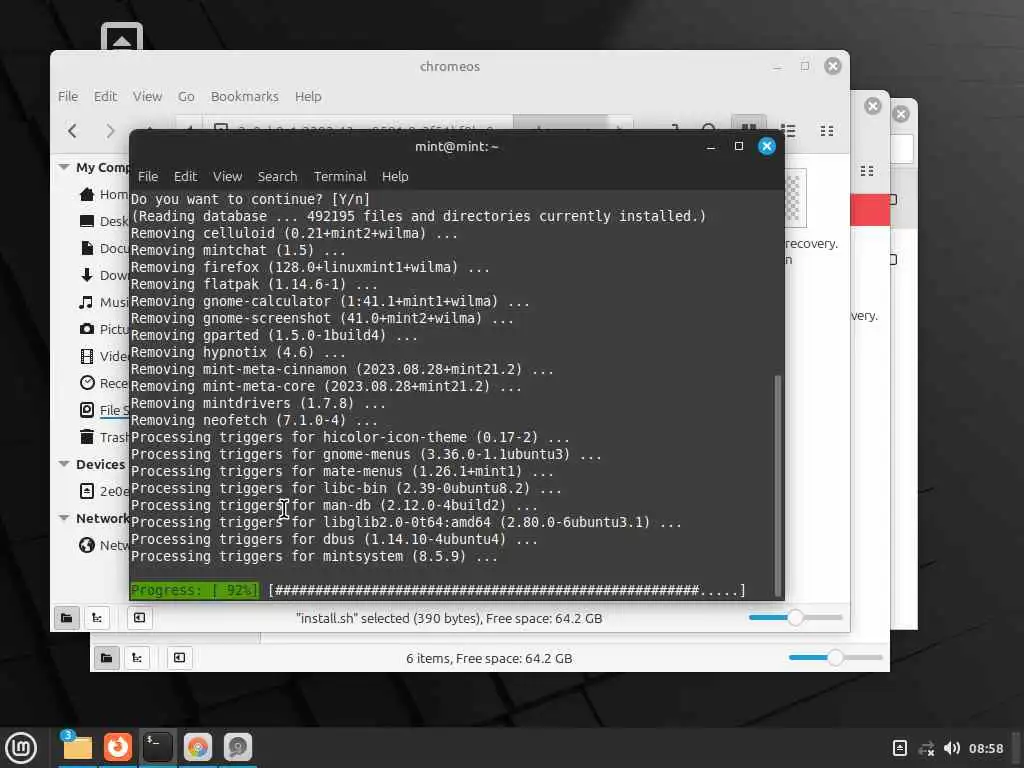The width and height of the screenshot is (1024, 768).
Task: Open the Network globe sidebar icon
Action: (x=87, y=545)
